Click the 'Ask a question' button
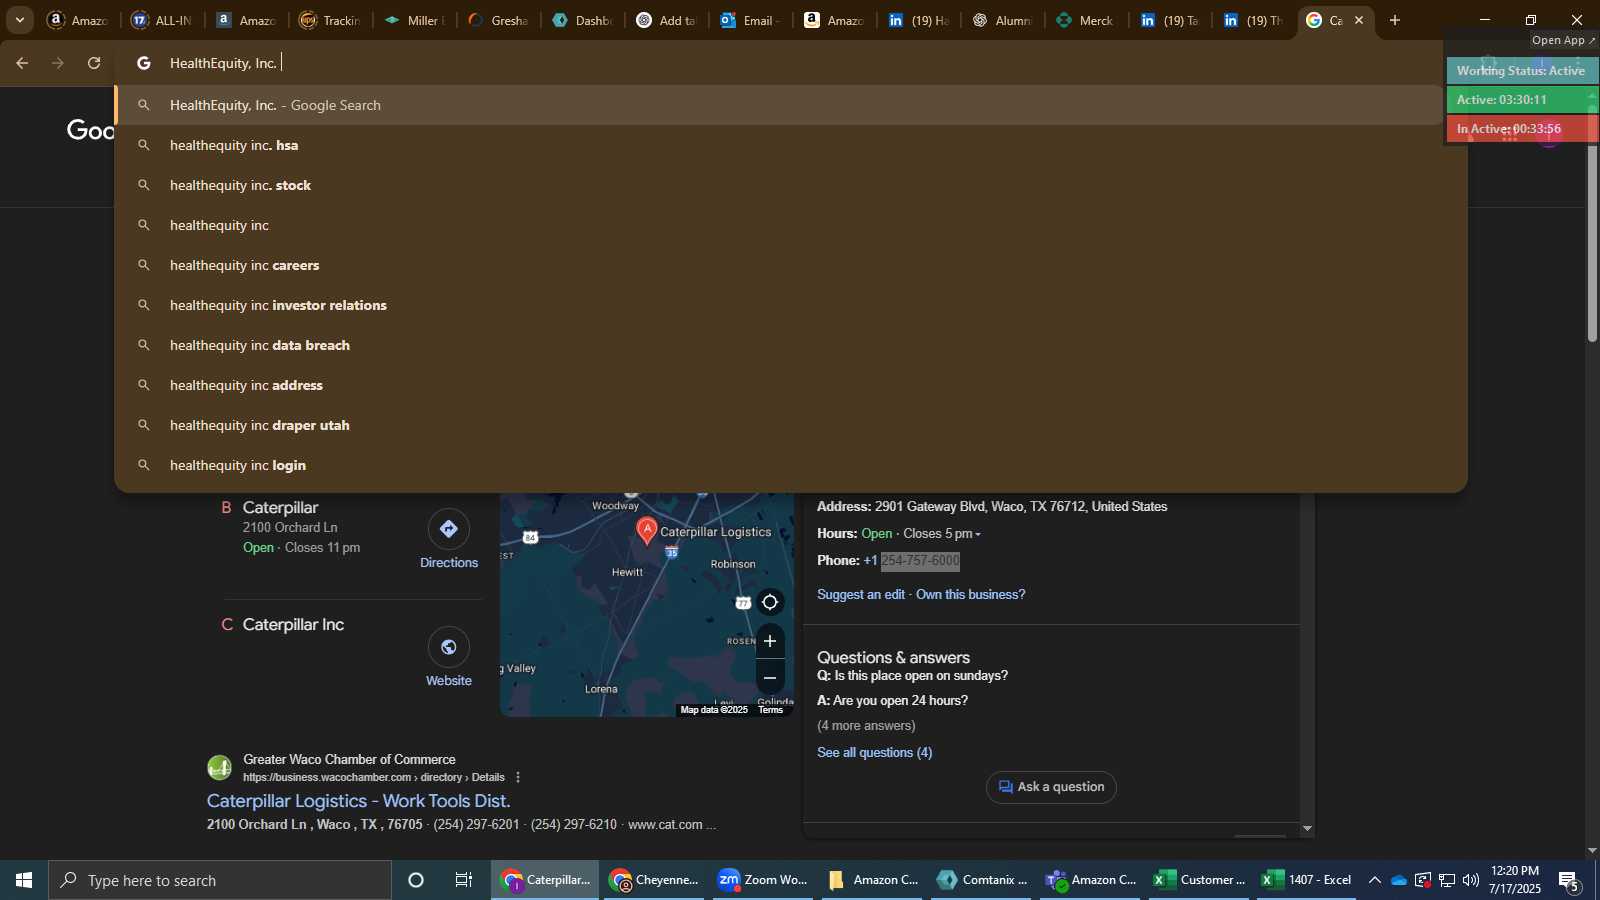The height and width of the screenshot is (900, 1600). (x=1051, y=787)
